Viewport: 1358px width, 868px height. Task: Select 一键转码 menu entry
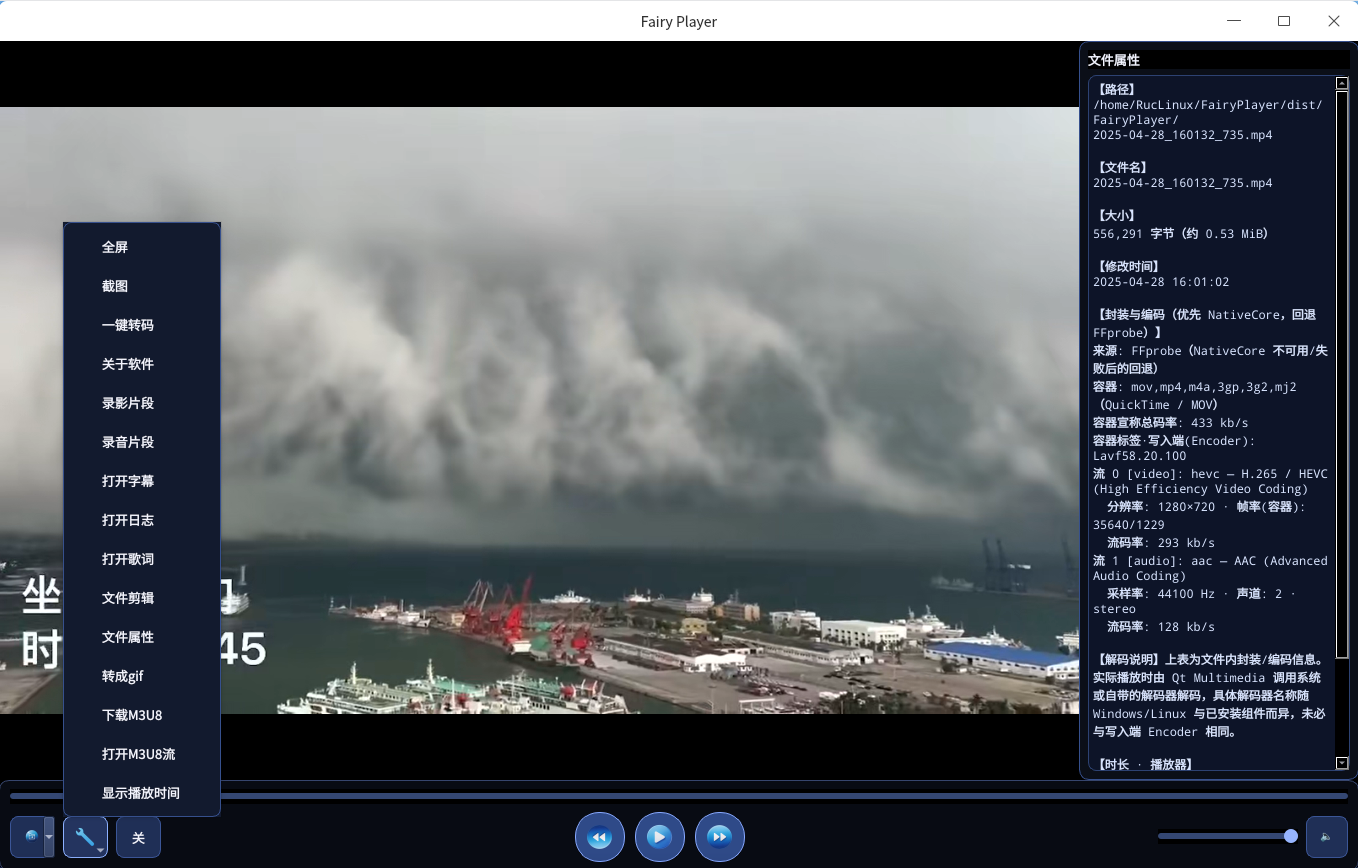[142, 325]
